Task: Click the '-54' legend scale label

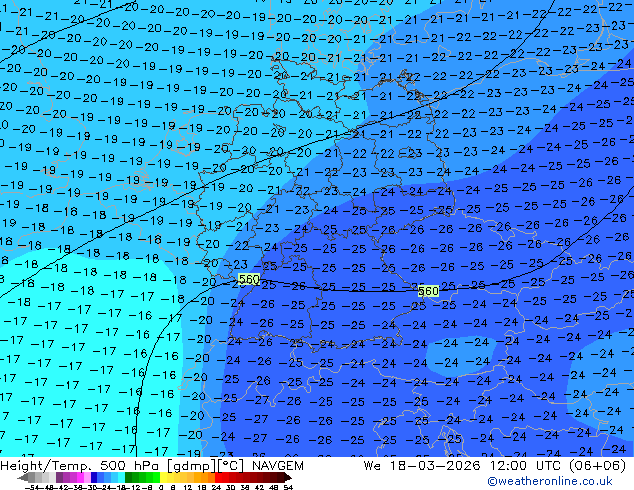Action: [32, 487]
